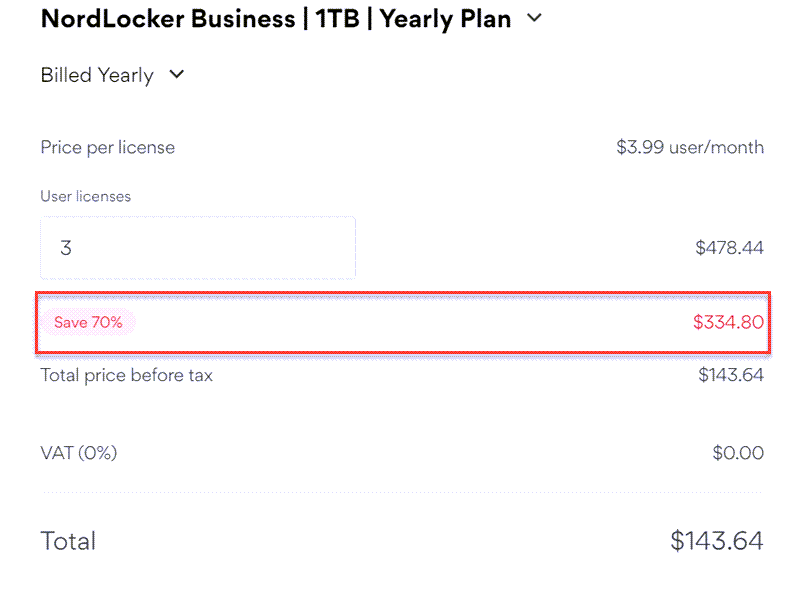Click the $334.80 discount amount

tap(729, 322)
